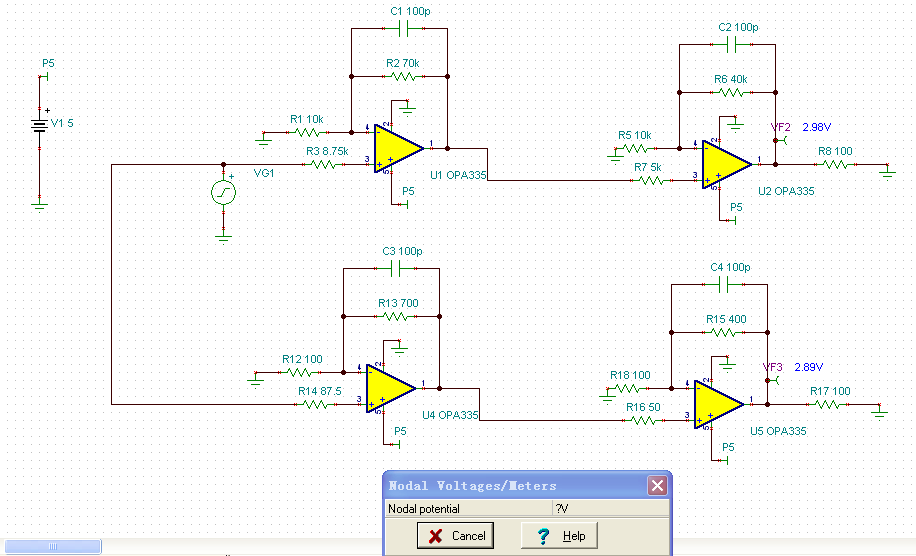
Task: Close the Nodal Voltages/Meters dialog
Action: coord(657,485)
